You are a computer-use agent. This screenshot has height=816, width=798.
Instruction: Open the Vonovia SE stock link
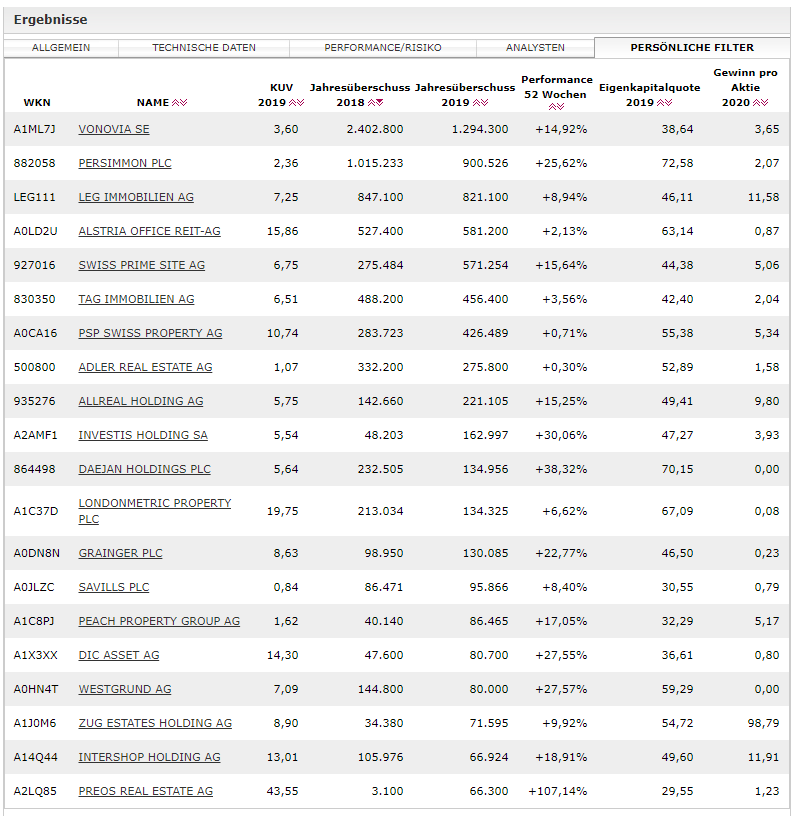[x=114, y=129]
